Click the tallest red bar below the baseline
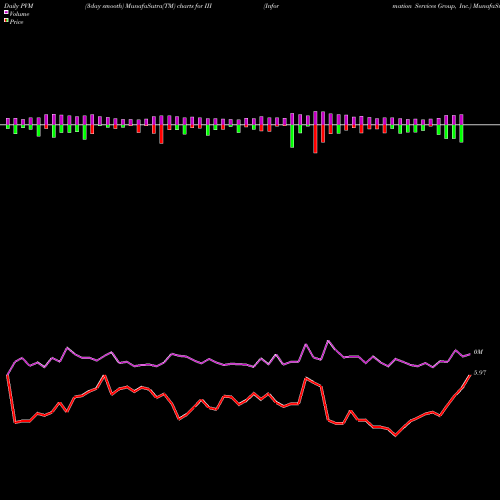 (315, 139)
